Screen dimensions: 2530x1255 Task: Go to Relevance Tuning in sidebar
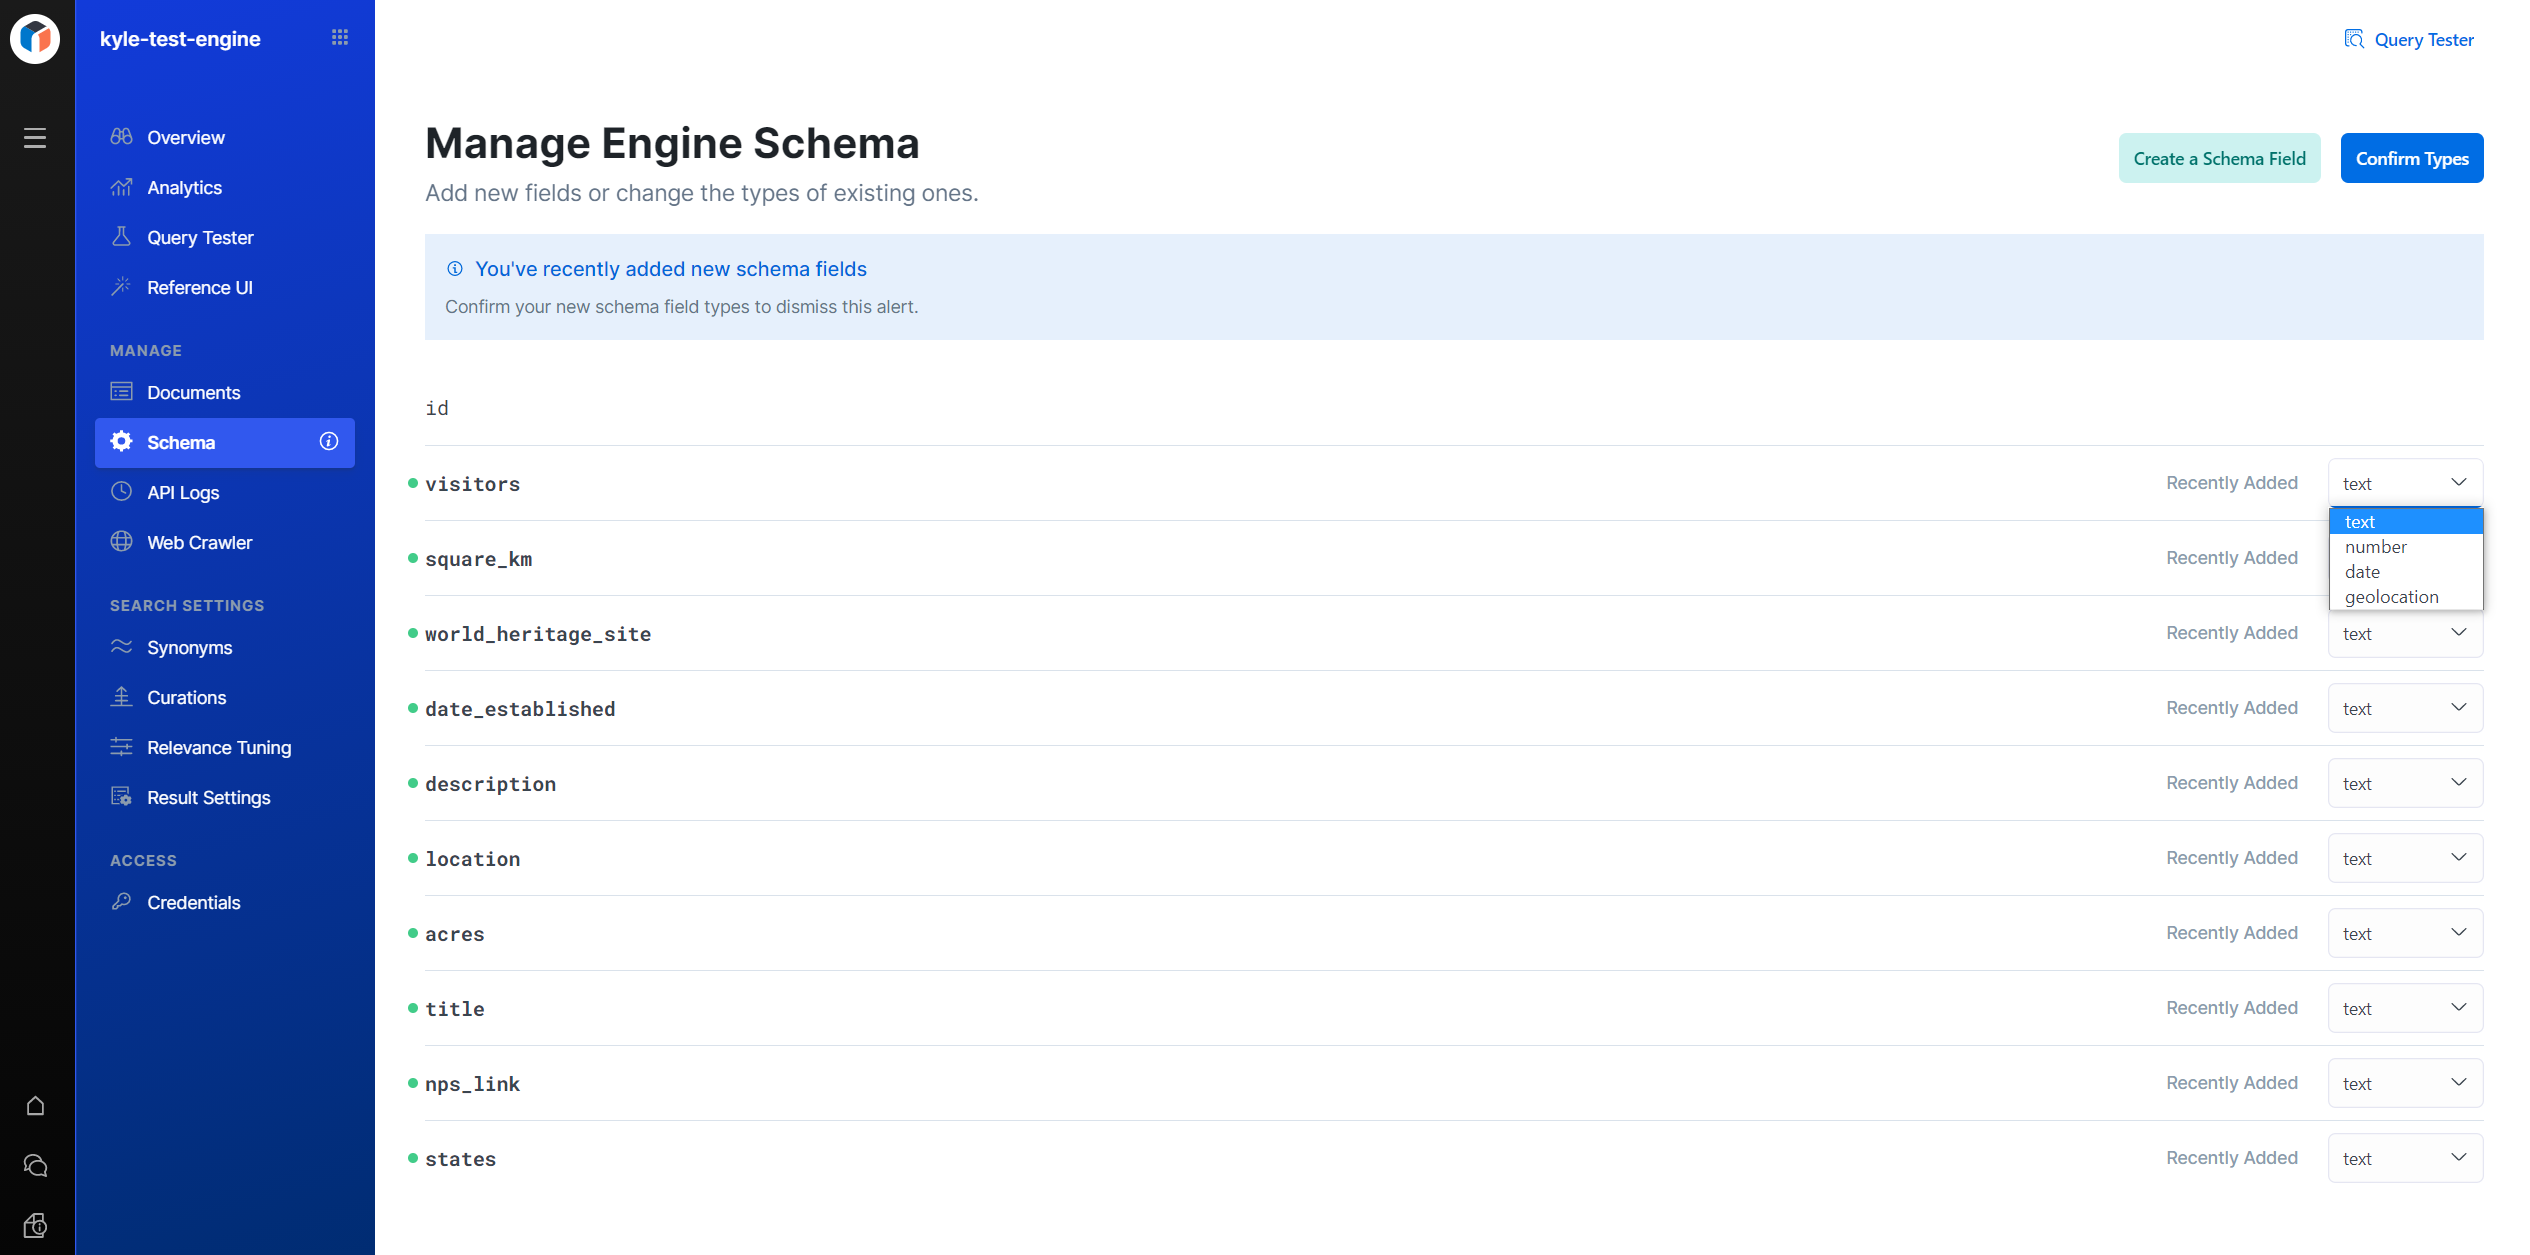click(x=219, y=747)
